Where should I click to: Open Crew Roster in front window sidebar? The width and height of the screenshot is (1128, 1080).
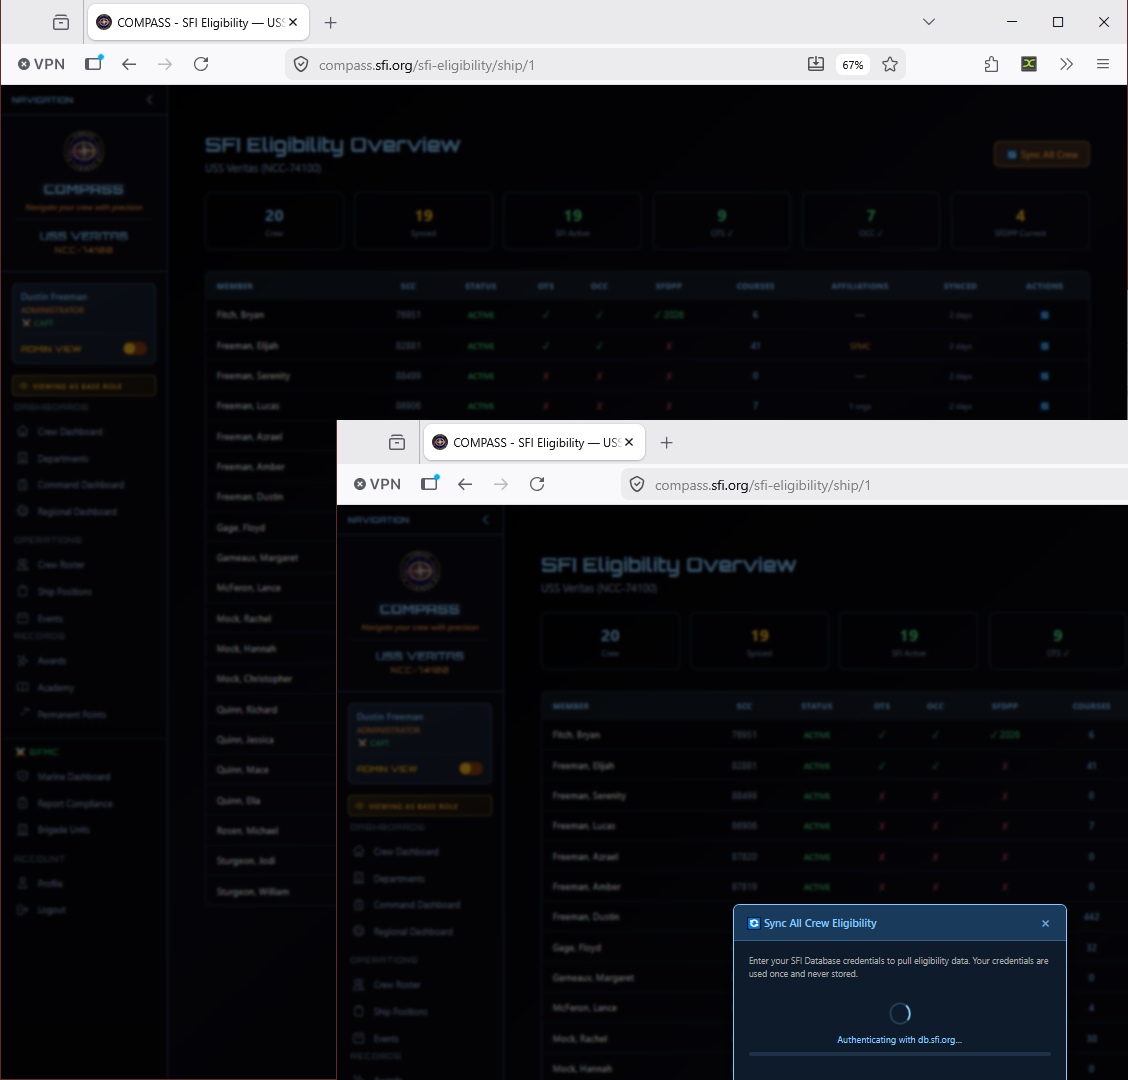(396, 985)
